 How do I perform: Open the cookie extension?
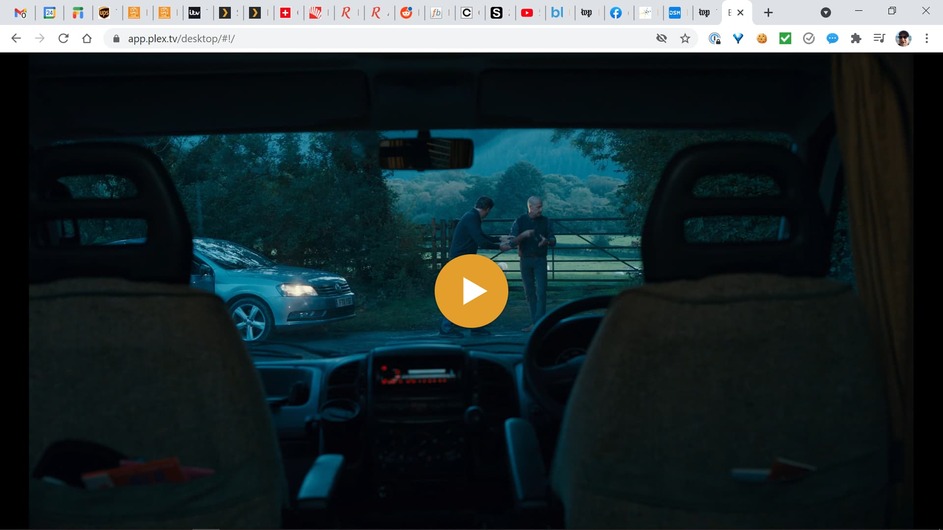[761, 39]
